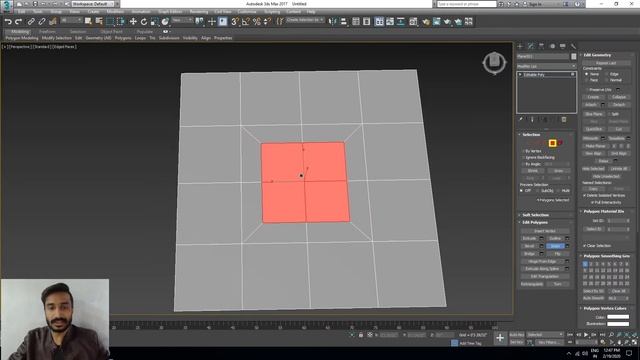Viewport: 640px width, 360px height.
Task: Expand the Soft Selection rollout
Action: (x=535, y=215)
